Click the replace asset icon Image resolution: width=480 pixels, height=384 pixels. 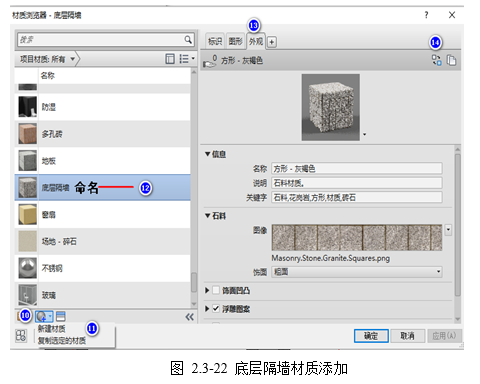click(436, 60)
